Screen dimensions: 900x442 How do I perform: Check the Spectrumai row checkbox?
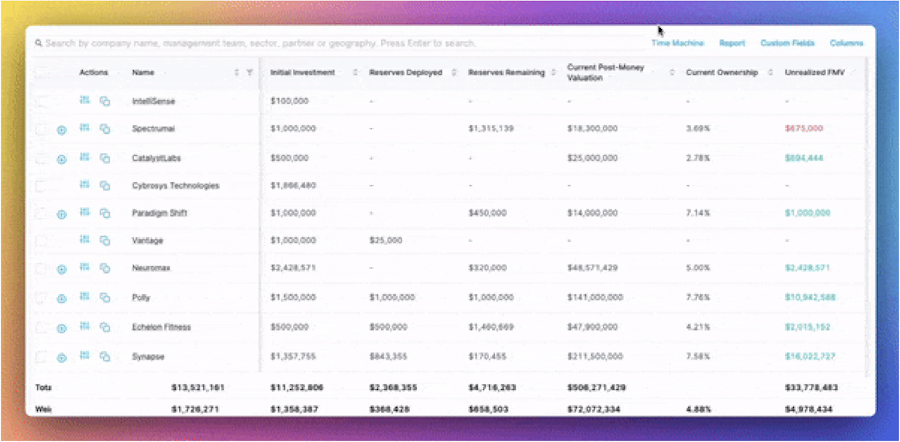41,129
